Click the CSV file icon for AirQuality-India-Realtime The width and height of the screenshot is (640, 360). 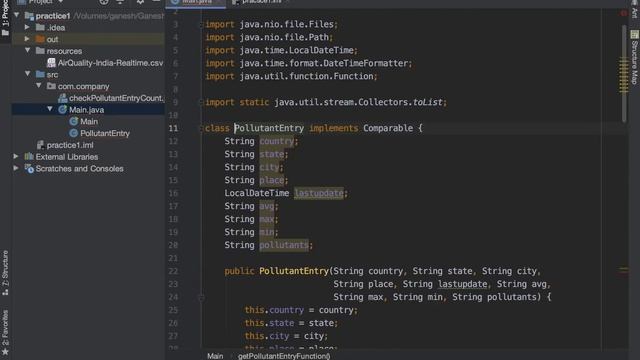[51, 63]
